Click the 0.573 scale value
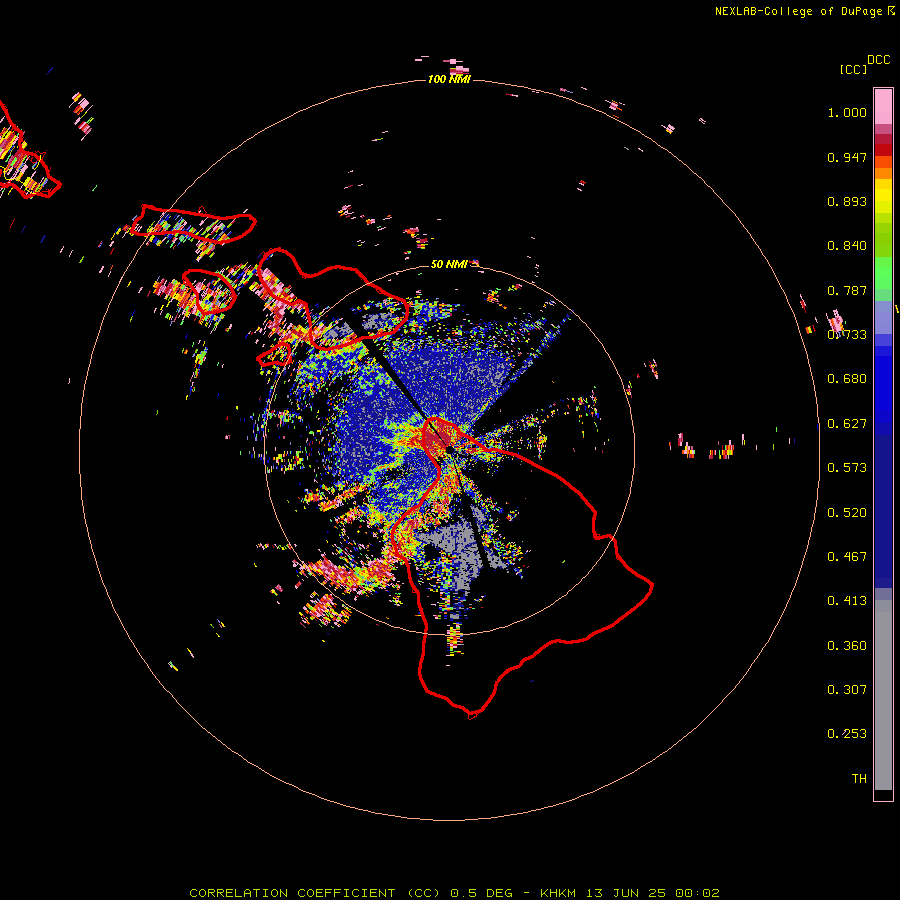900x900 pixels. click(847, 468)
